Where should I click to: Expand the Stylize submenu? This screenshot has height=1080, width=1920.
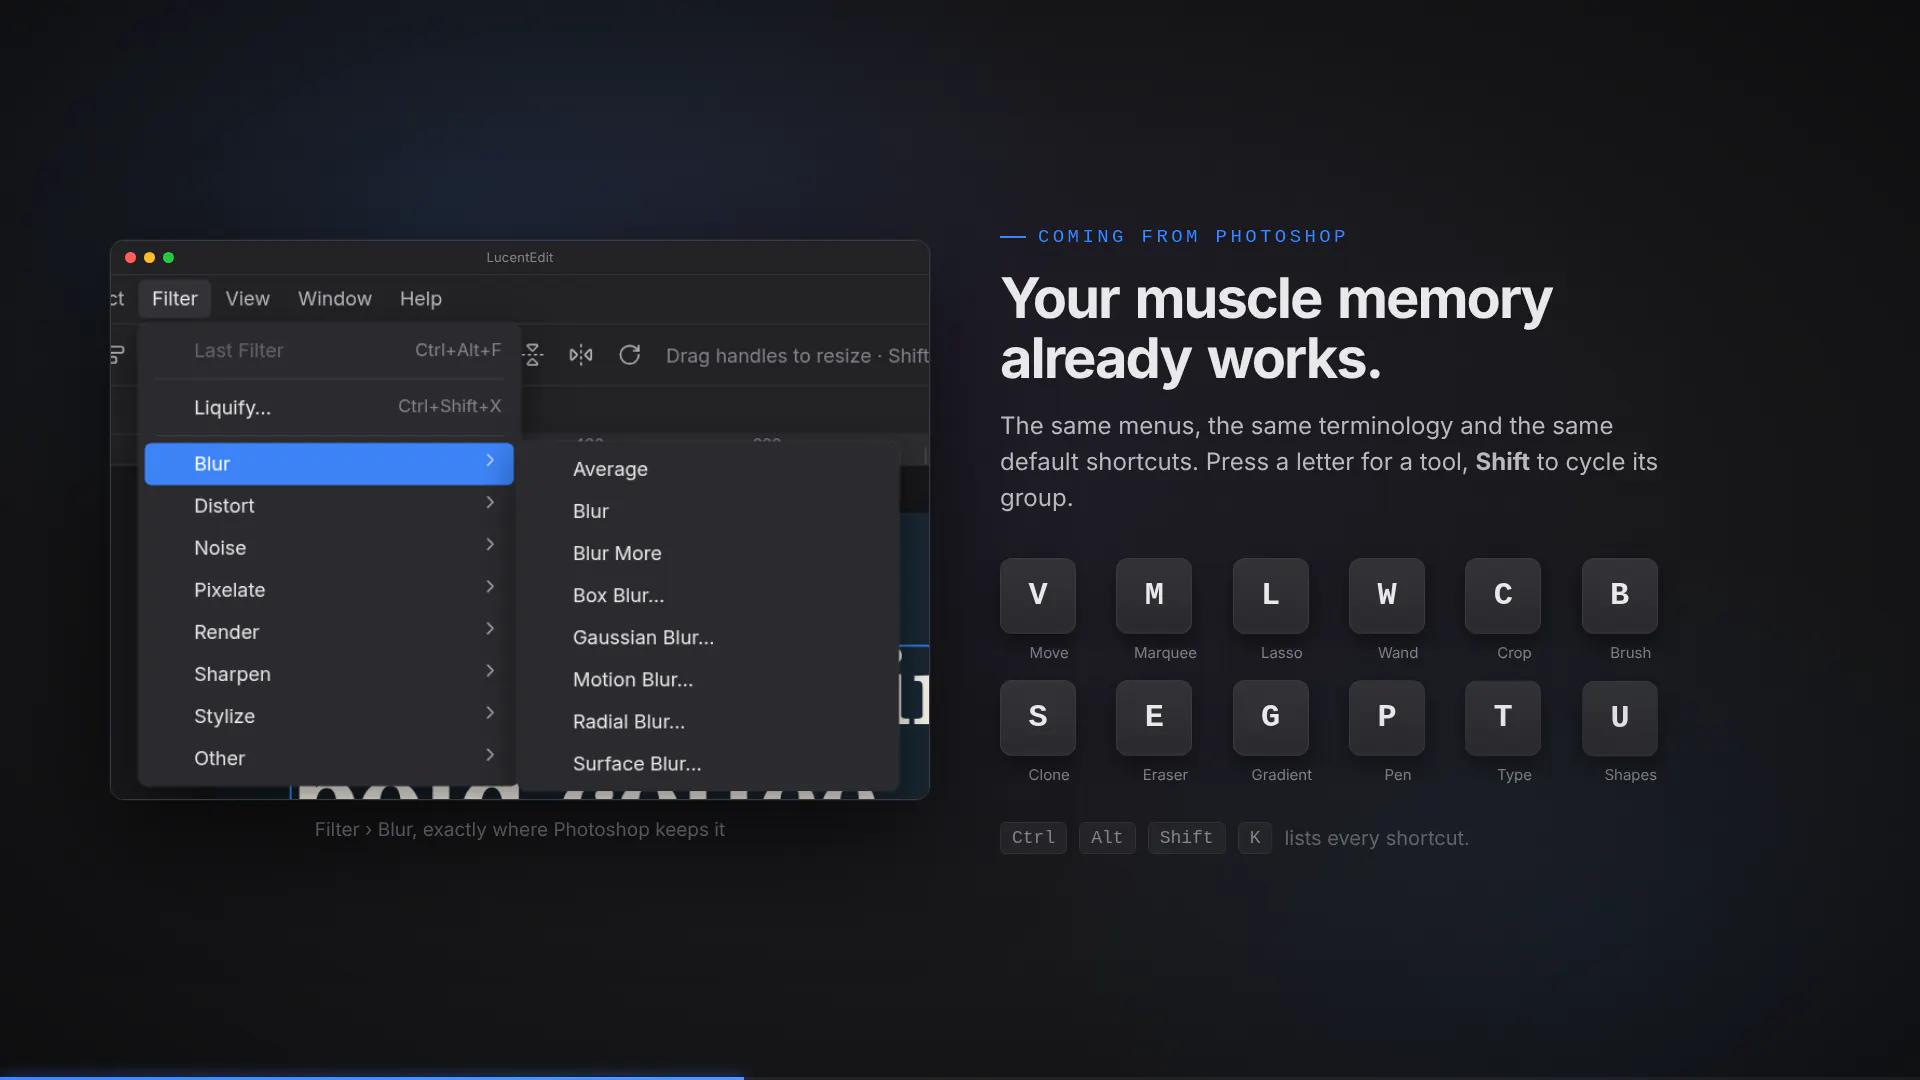click(x=329, y=716)
